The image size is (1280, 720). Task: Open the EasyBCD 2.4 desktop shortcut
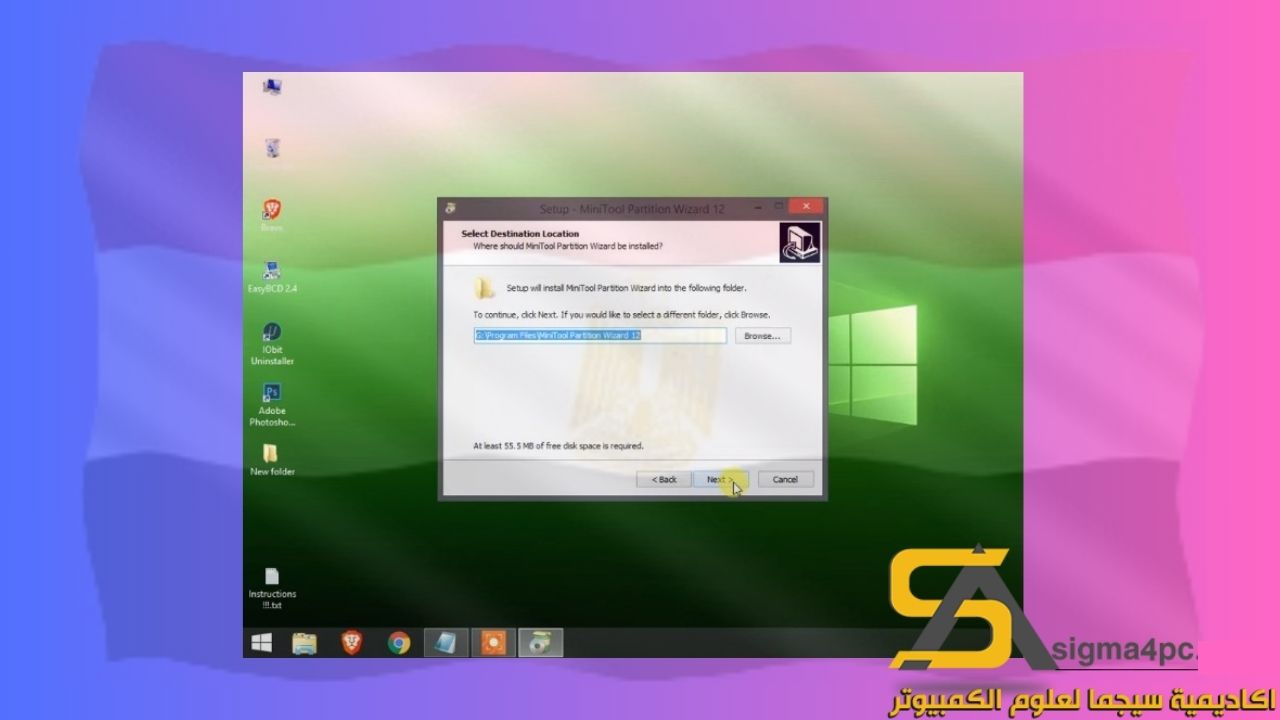tap(272, 277)
